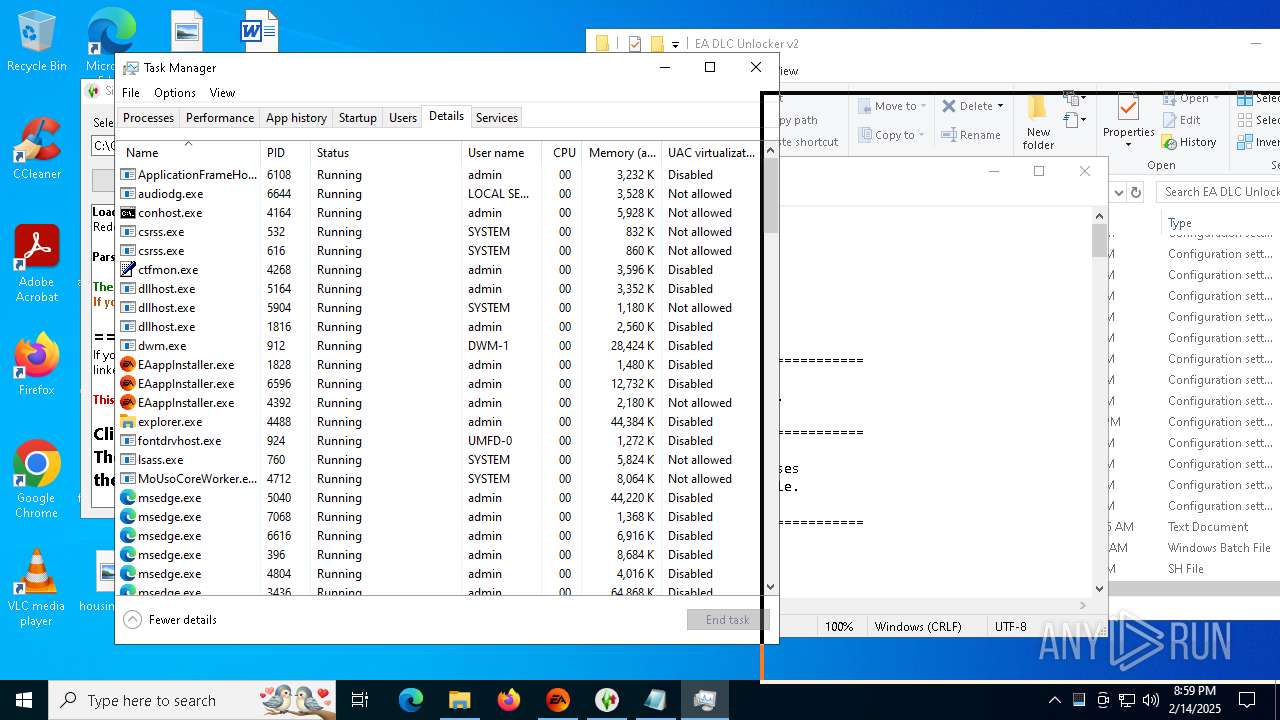Sort by UAC virtualization column
The height and width of the screenshot is (720, 1280).
tap(711, 152)
